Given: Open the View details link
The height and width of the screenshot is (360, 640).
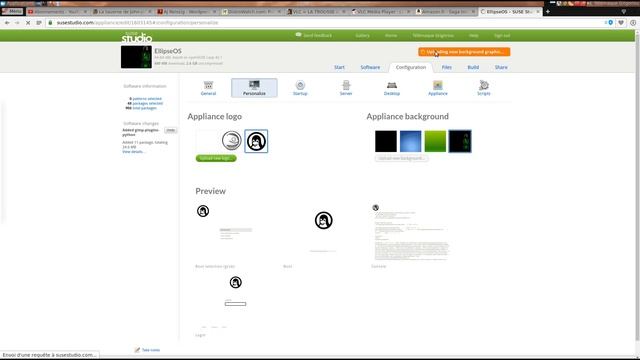Looking at the screenshot, I should (x=133, y=152).
